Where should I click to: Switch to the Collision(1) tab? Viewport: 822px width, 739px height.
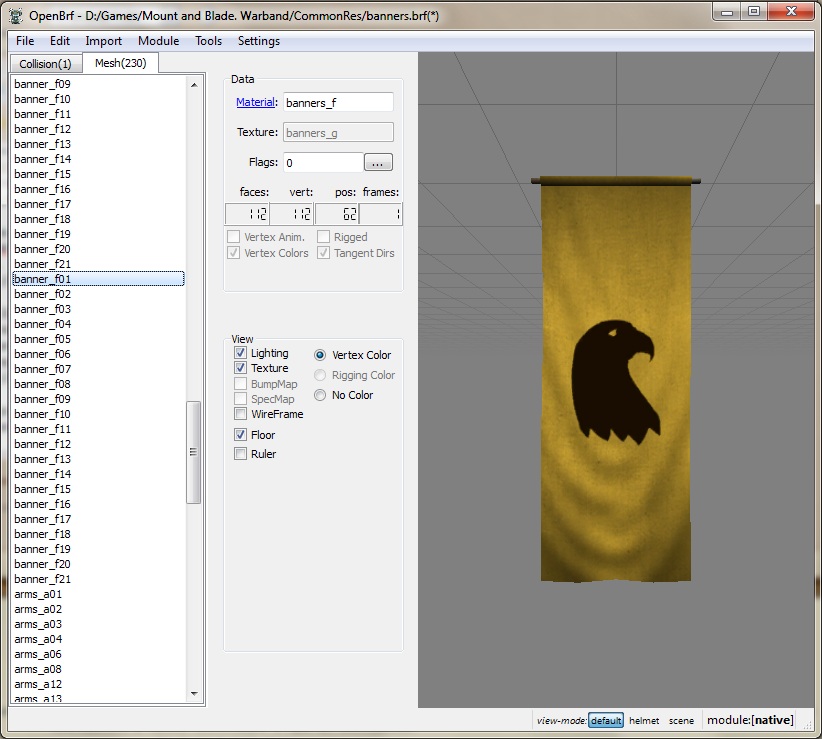pyautogui.click(x=46, y=64)
